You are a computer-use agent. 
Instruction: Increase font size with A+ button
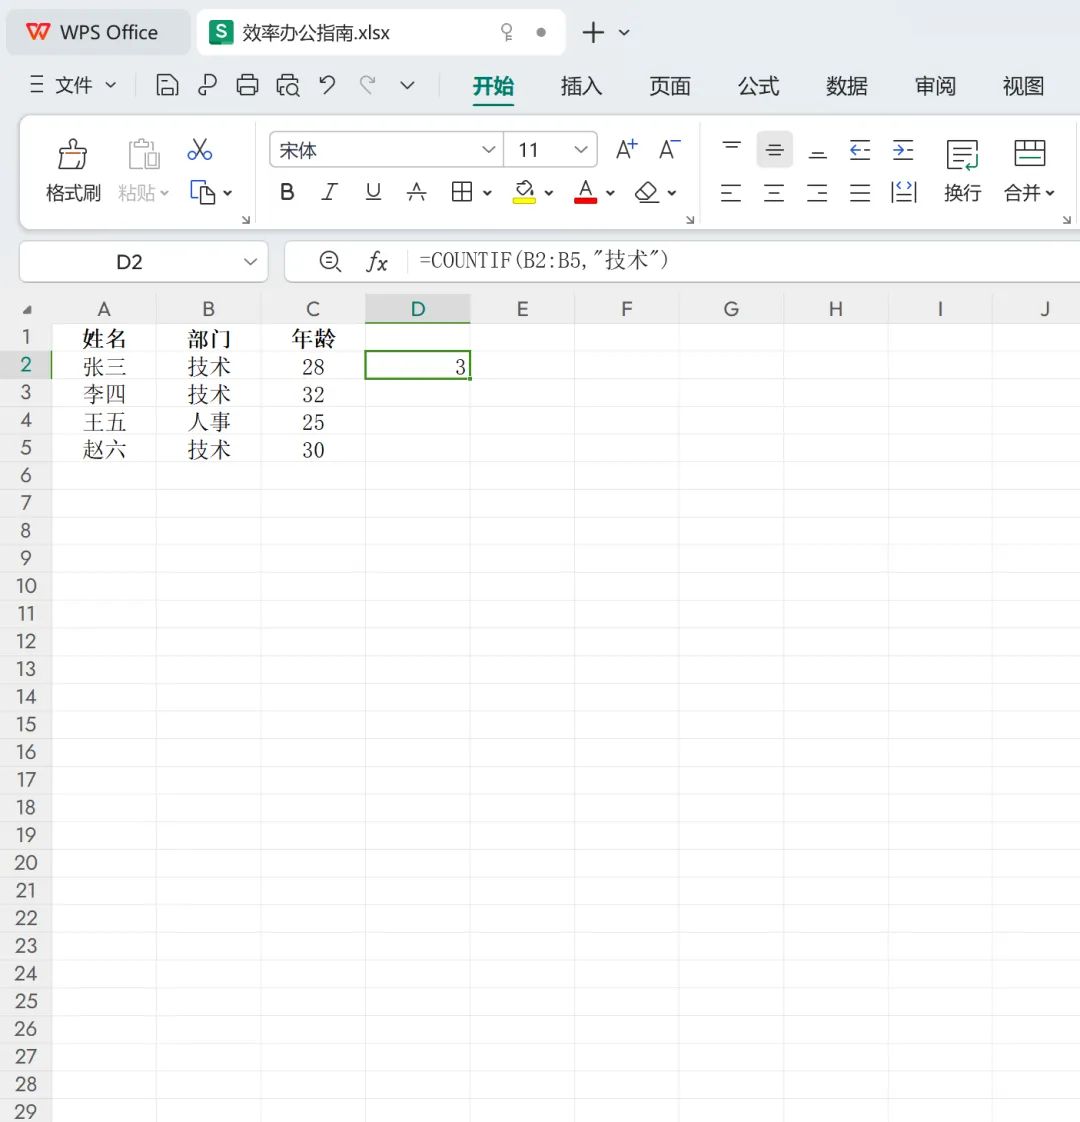coord(624,149)
